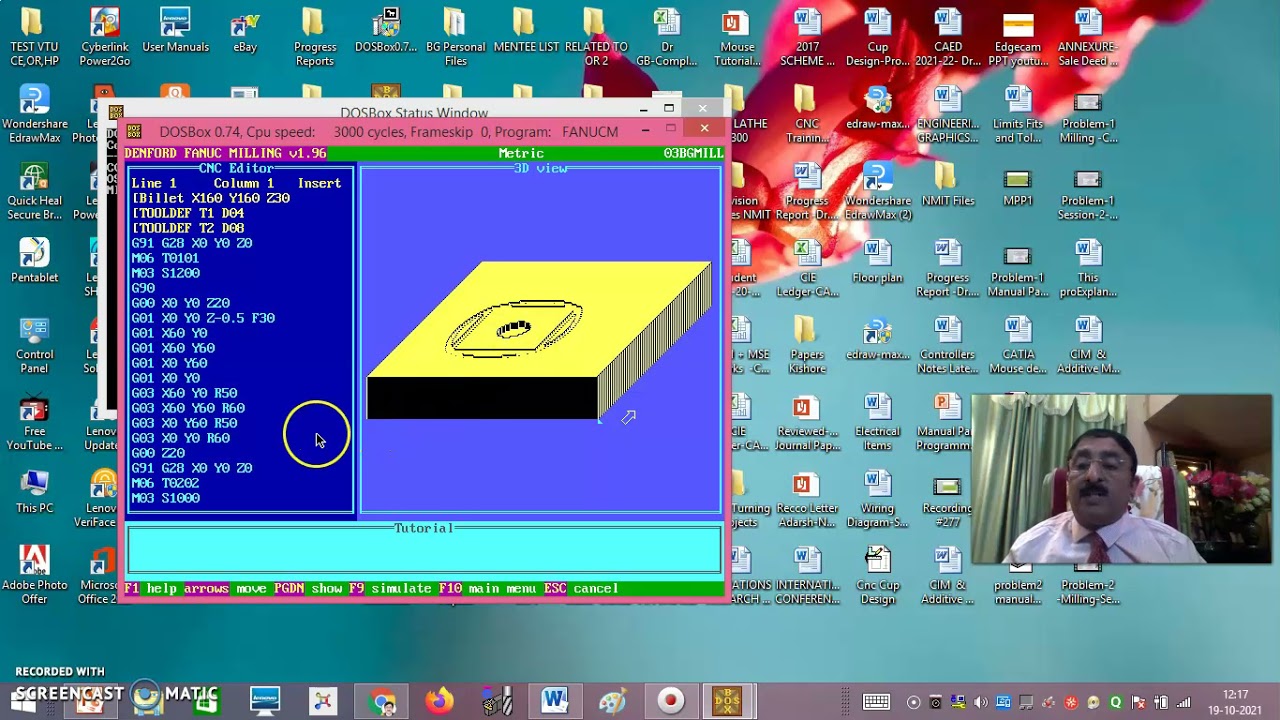Open the CAED 2021-22 document
The width and height of the screenshot is (1280, 720).
[948, 37]
